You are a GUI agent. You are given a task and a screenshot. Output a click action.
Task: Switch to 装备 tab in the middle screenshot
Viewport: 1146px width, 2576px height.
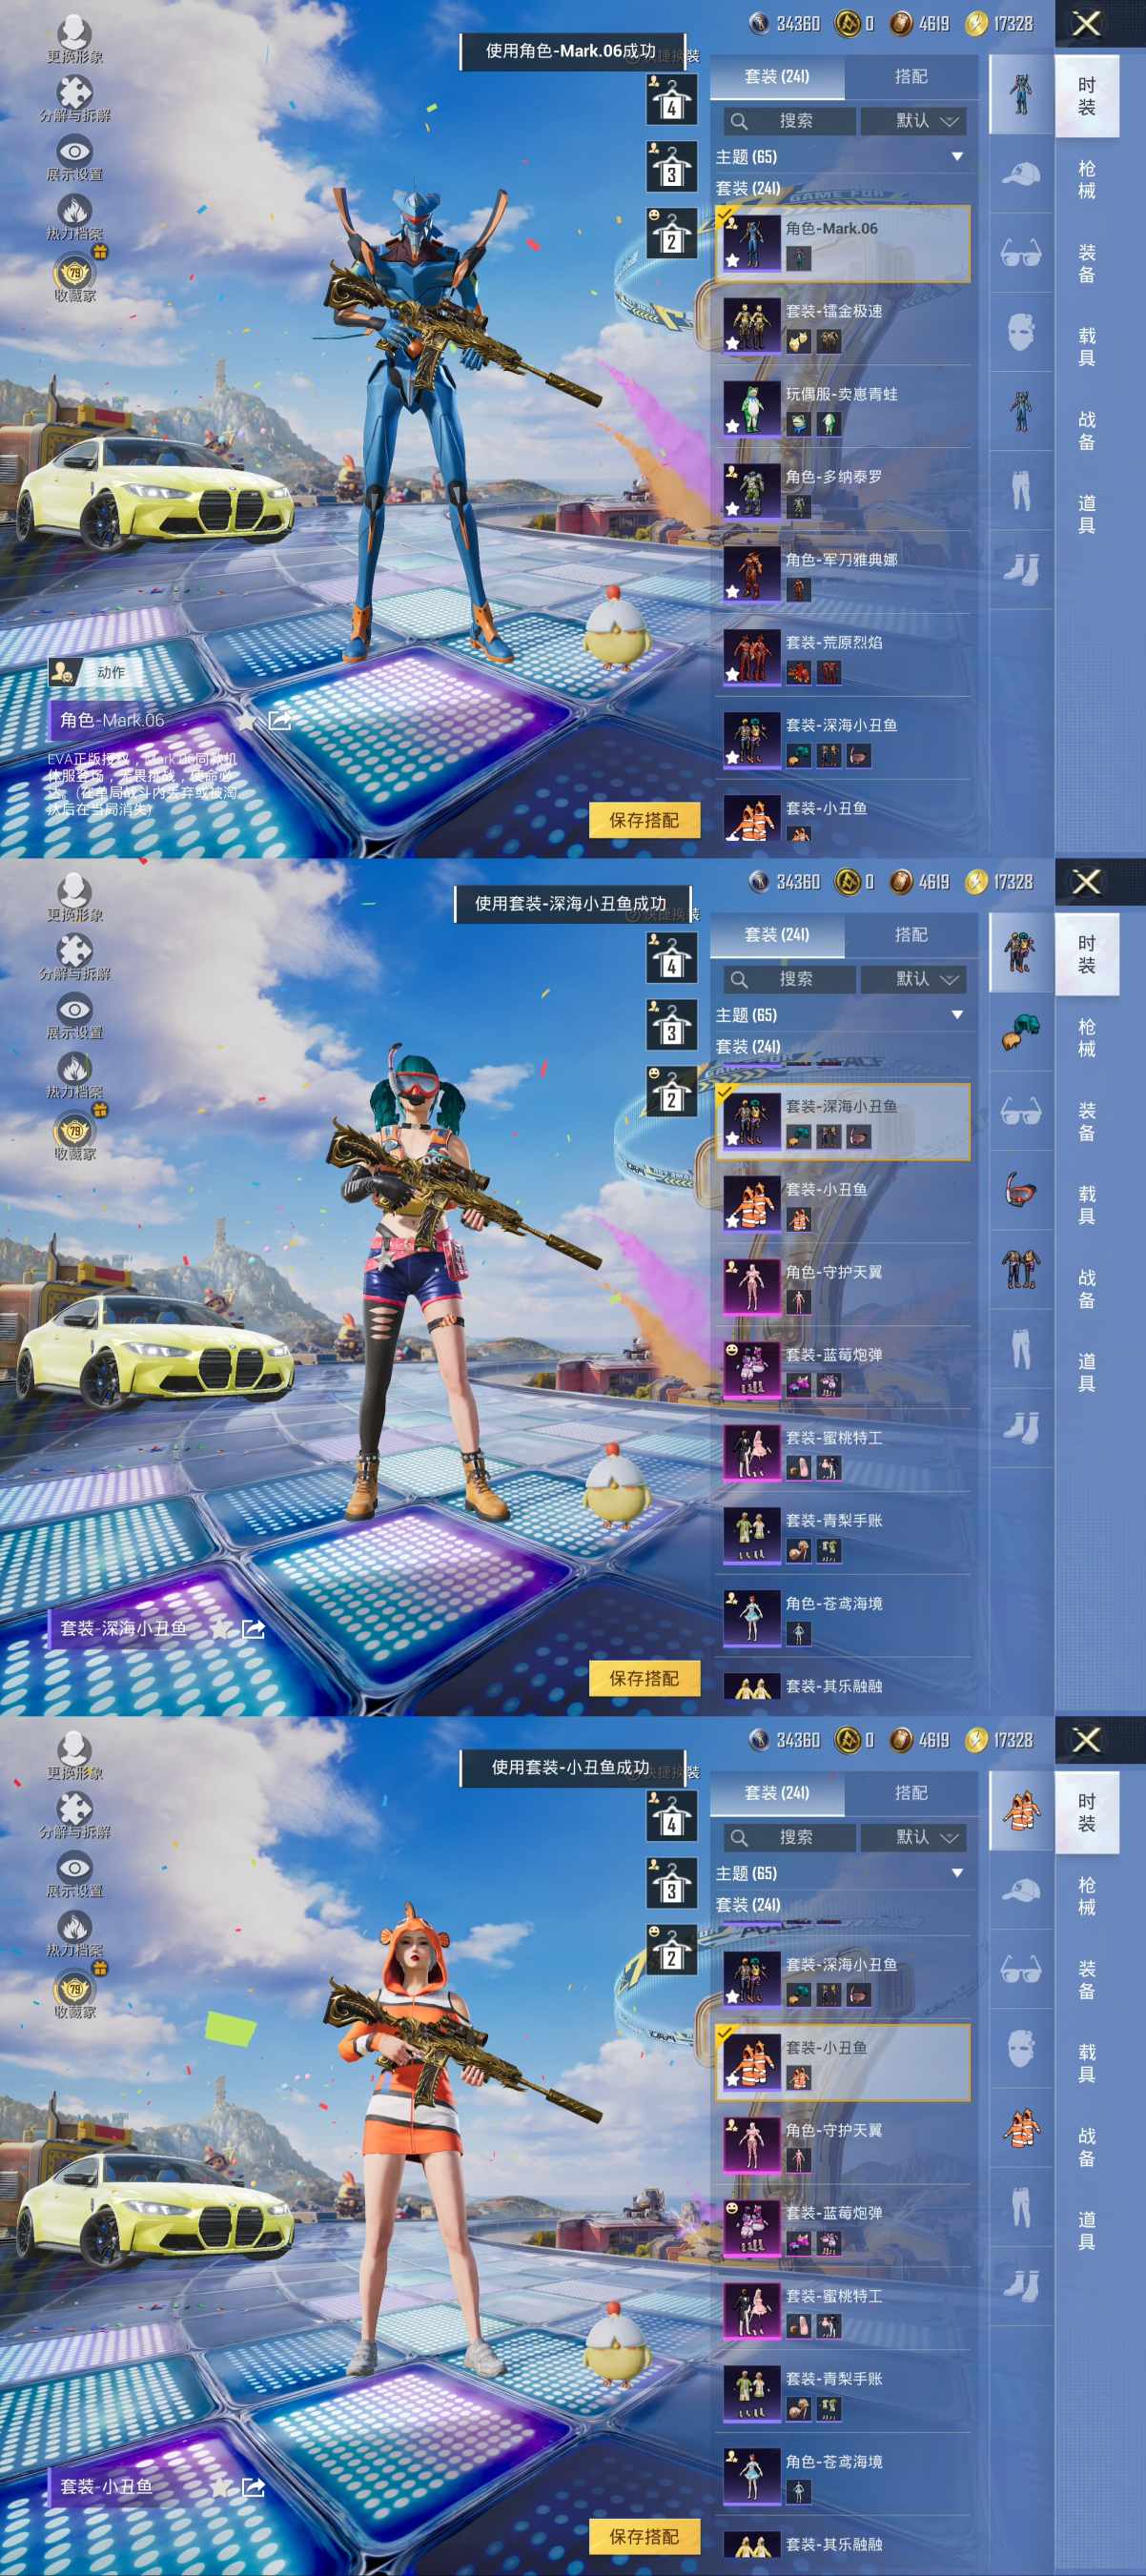click(x=1087, y=1121)
